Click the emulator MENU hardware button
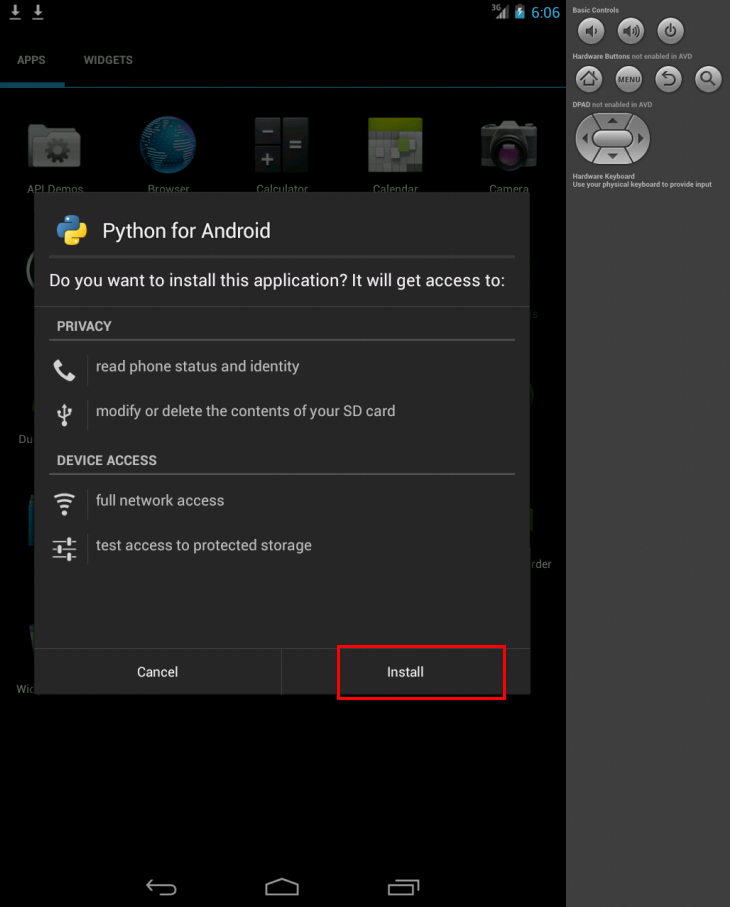 pyautogui.click(x=629, y=79)
